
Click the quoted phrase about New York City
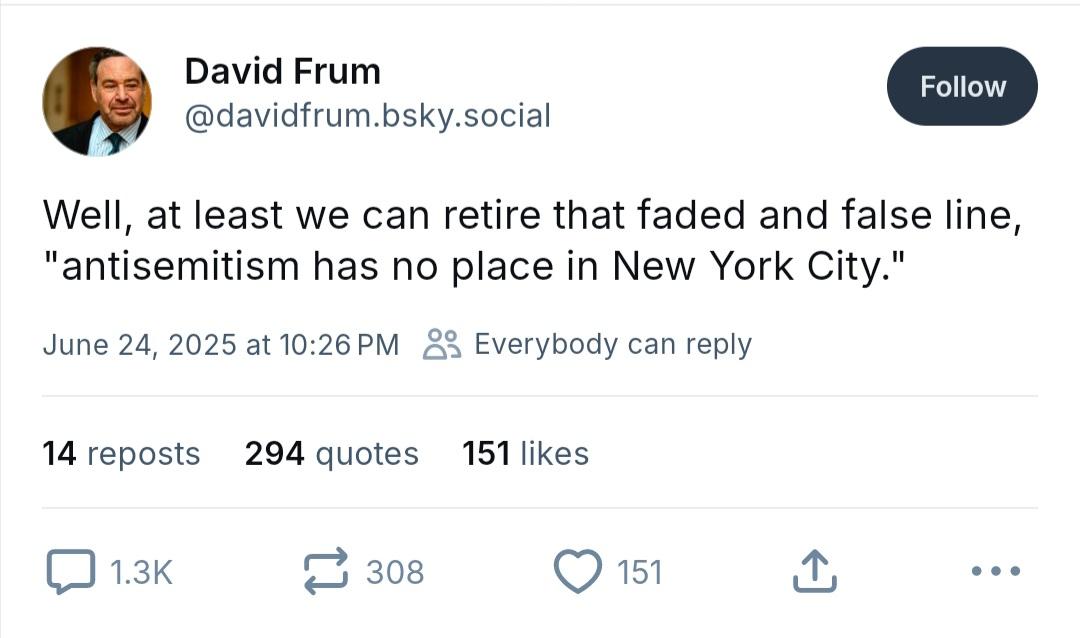[474, 266]
